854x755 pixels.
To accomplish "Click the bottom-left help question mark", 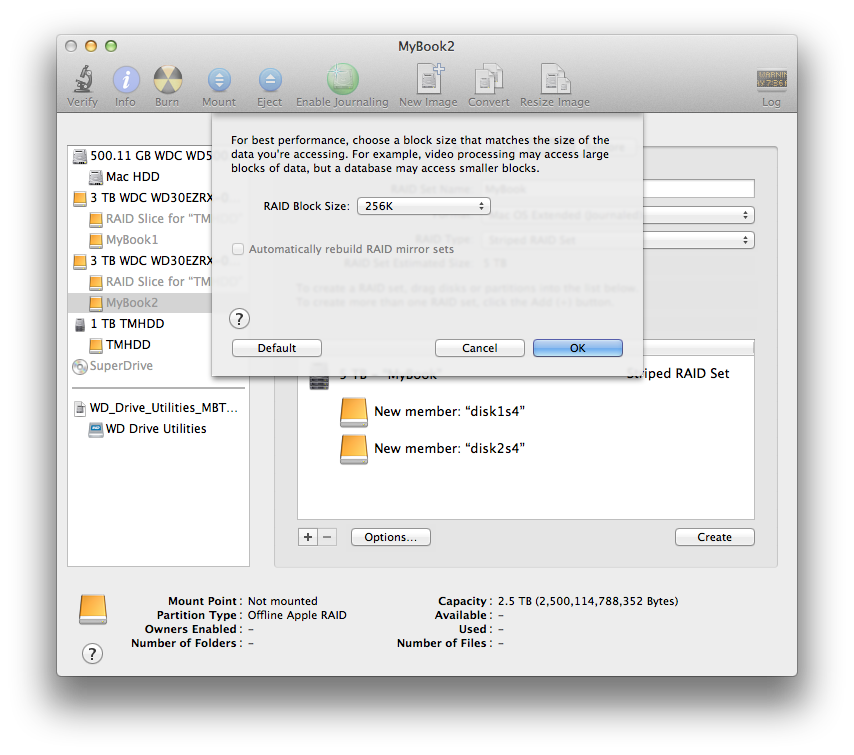I will (92, 654).
